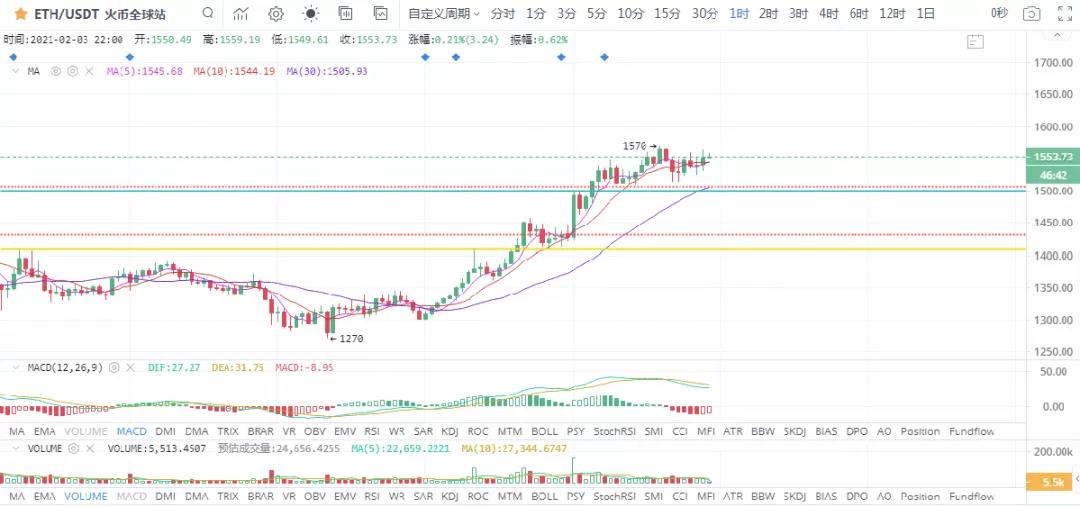Image resolution: width=1080 pixels, height=507 pixels.
Task: Select the 12时 interval
Action: pos(892,13)
